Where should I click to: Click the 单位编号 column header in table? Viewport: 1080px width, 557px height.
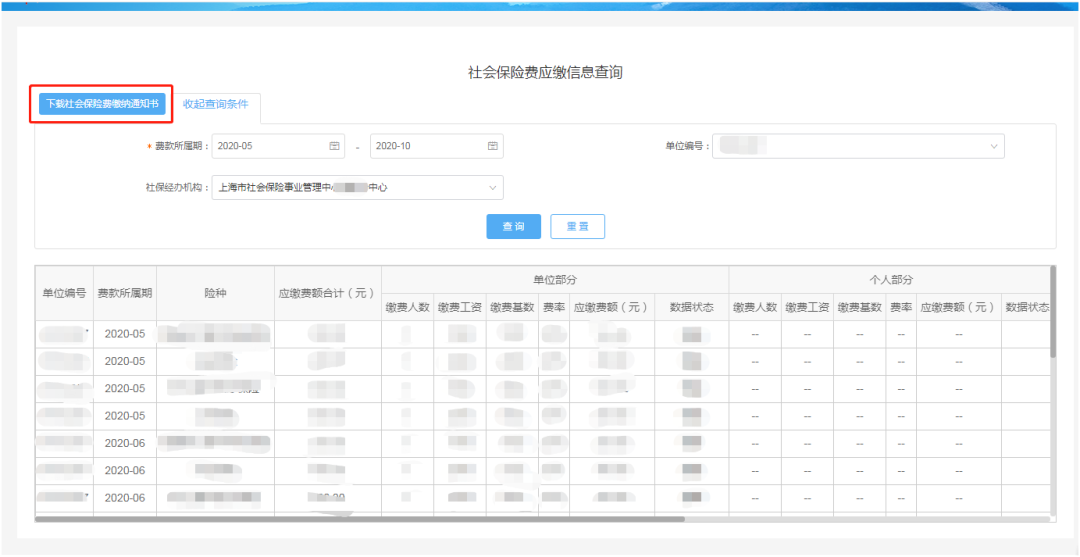click(64, 293)
